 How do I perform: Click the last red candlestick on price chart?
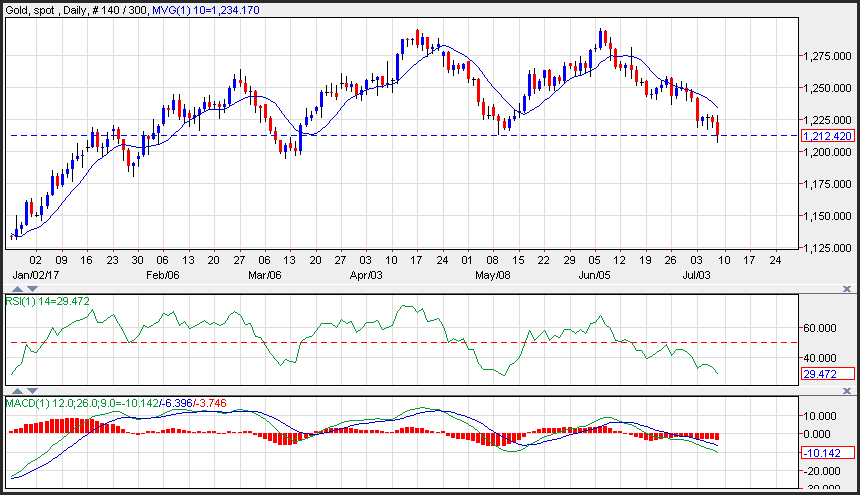tap(718, 129)
